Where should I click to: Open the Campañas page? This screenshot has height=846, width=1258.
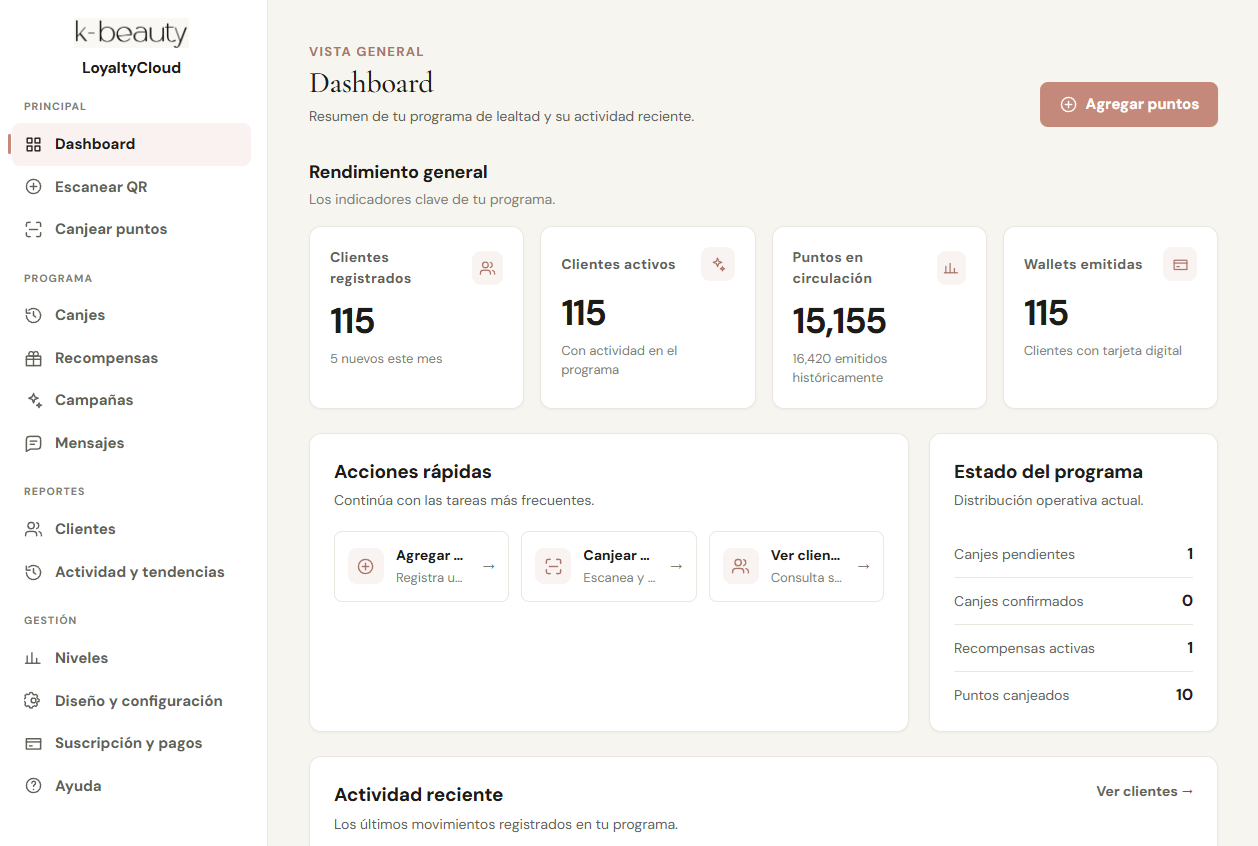click(130, 400)
